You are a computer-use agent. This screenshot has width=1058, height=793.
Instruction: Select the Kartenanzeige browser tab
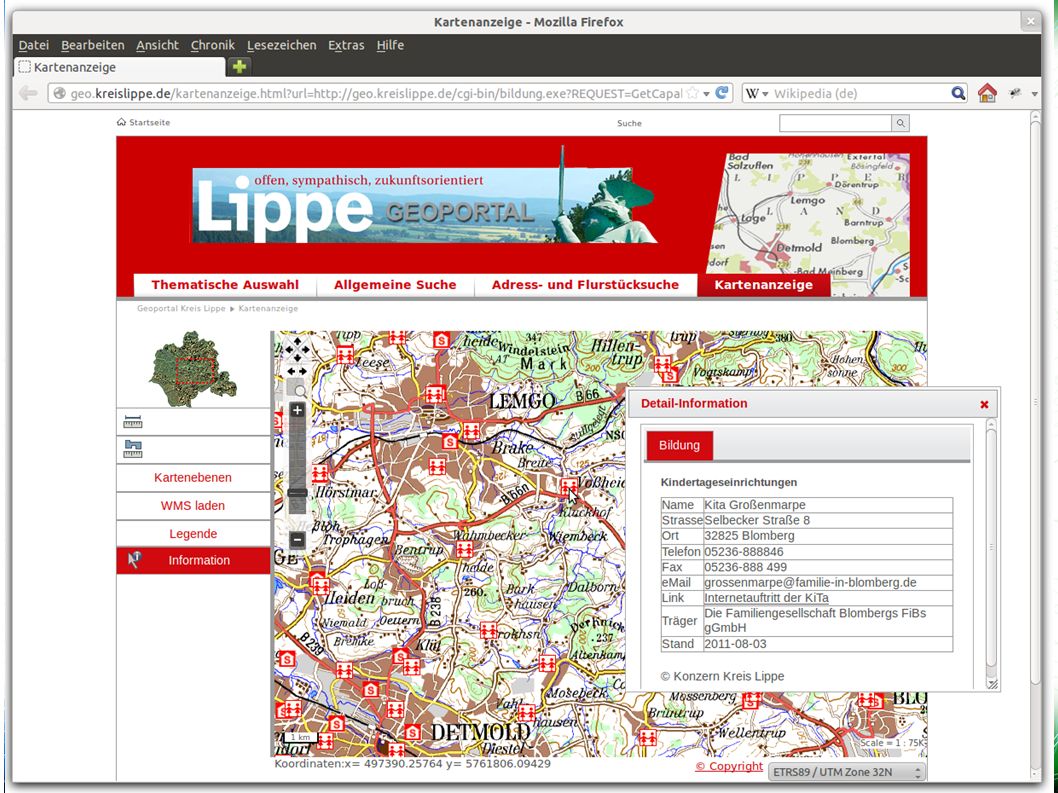(119, 67)
